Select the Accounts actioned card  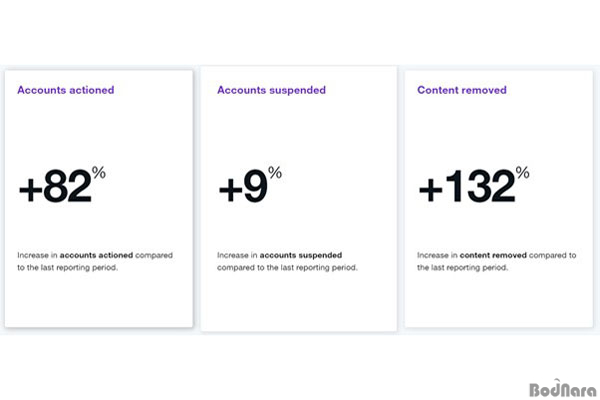point(99,199)
